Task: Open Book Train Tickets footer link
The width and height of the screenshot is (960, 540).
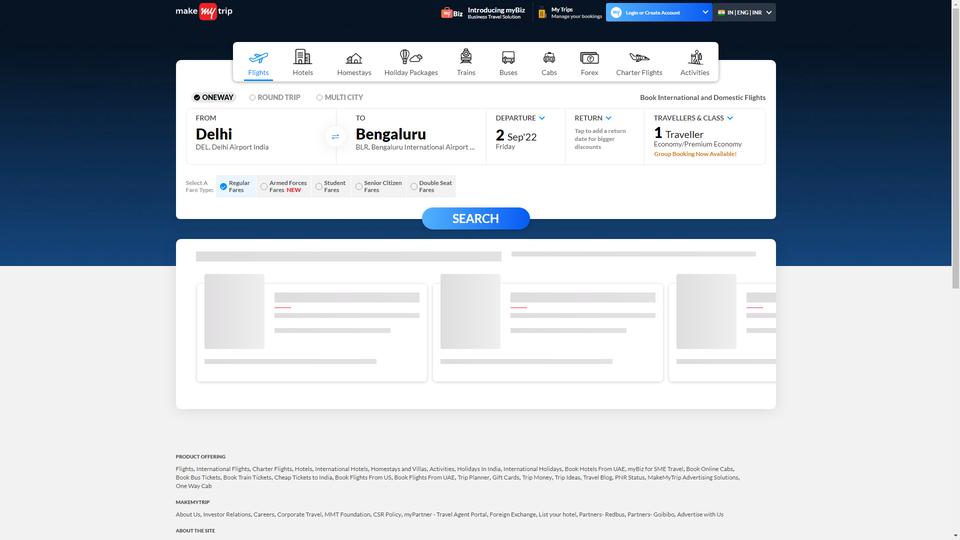Action: tap(247, 478)
